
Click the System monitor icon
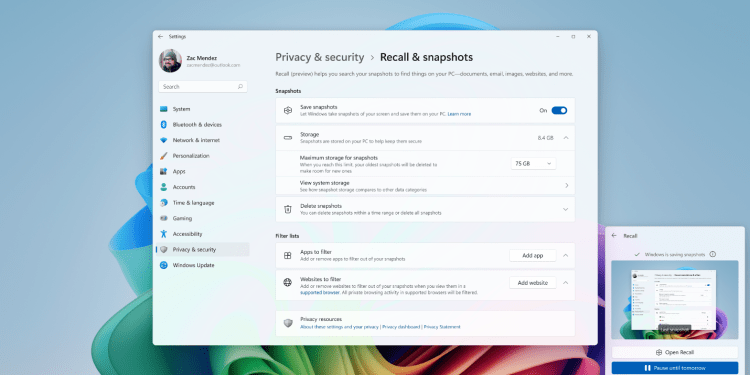click(164, 109)
